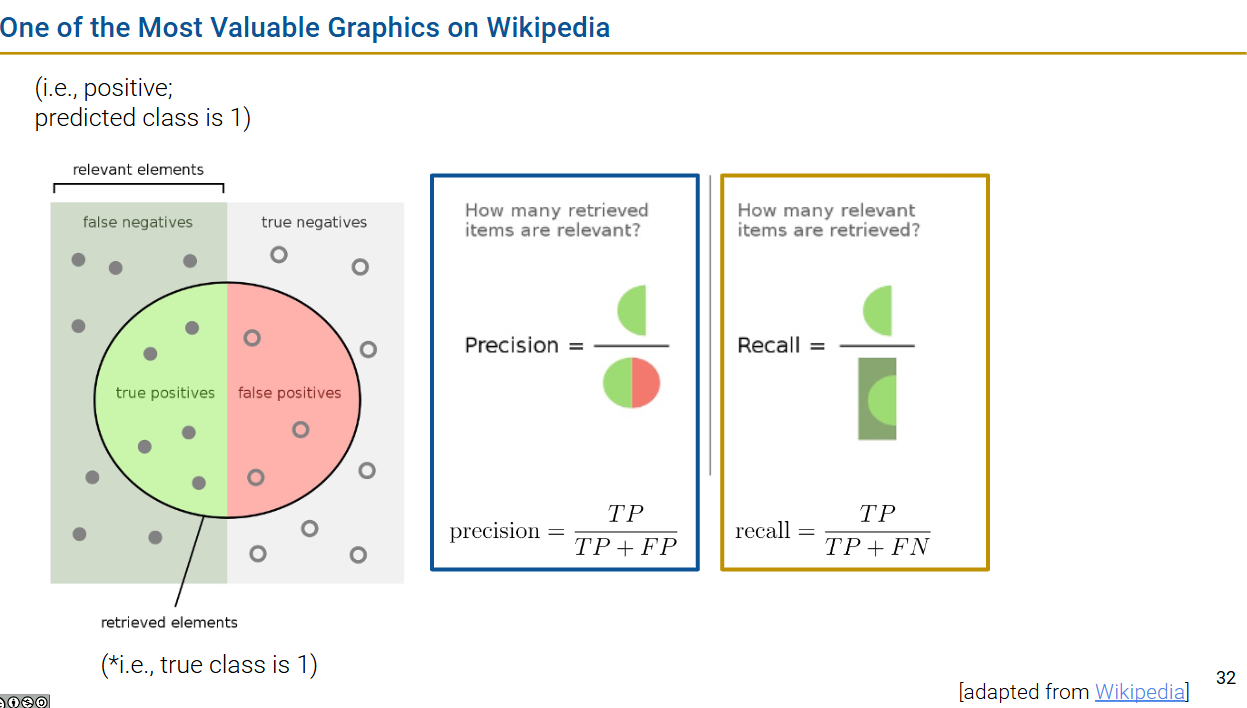Screen dimensions: 1247x708
Task: Click the dark green rectangle under the Recall fraction
Action: (x=877, y=398)
